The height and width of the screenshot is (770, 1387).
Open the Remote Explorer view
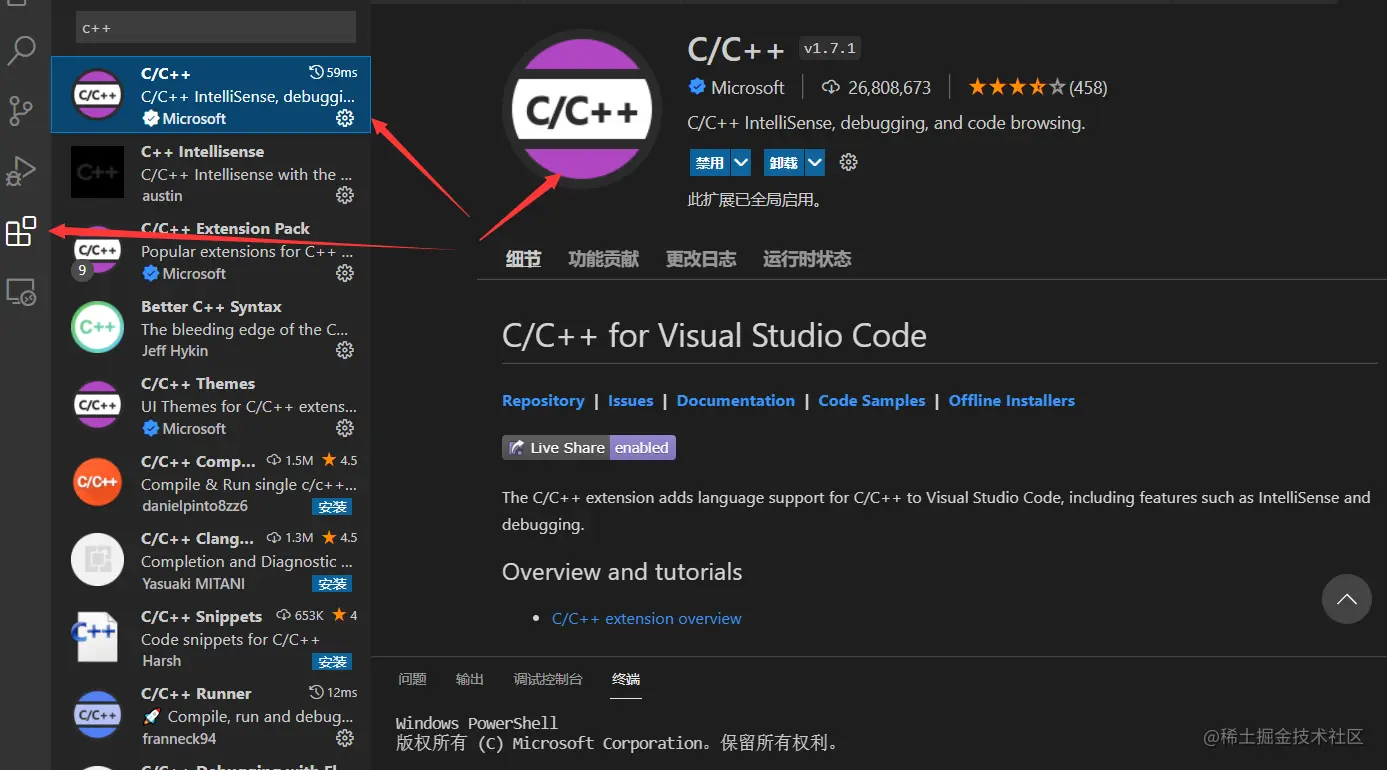pyautogui.click(x=22, y=291)
